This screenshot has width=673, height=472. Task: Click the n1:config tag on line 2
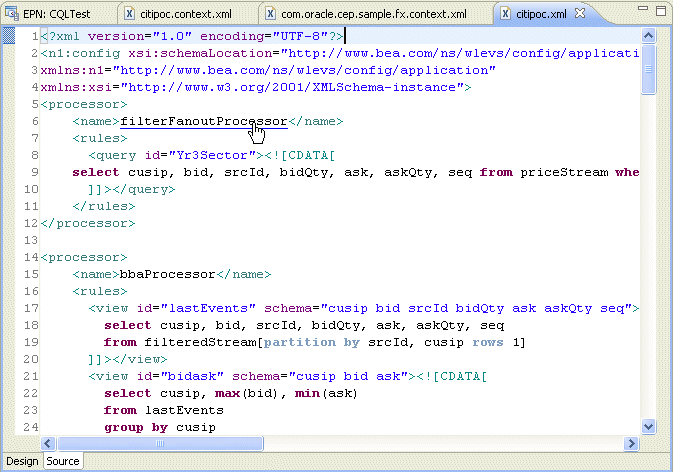(x=80, y=53)
